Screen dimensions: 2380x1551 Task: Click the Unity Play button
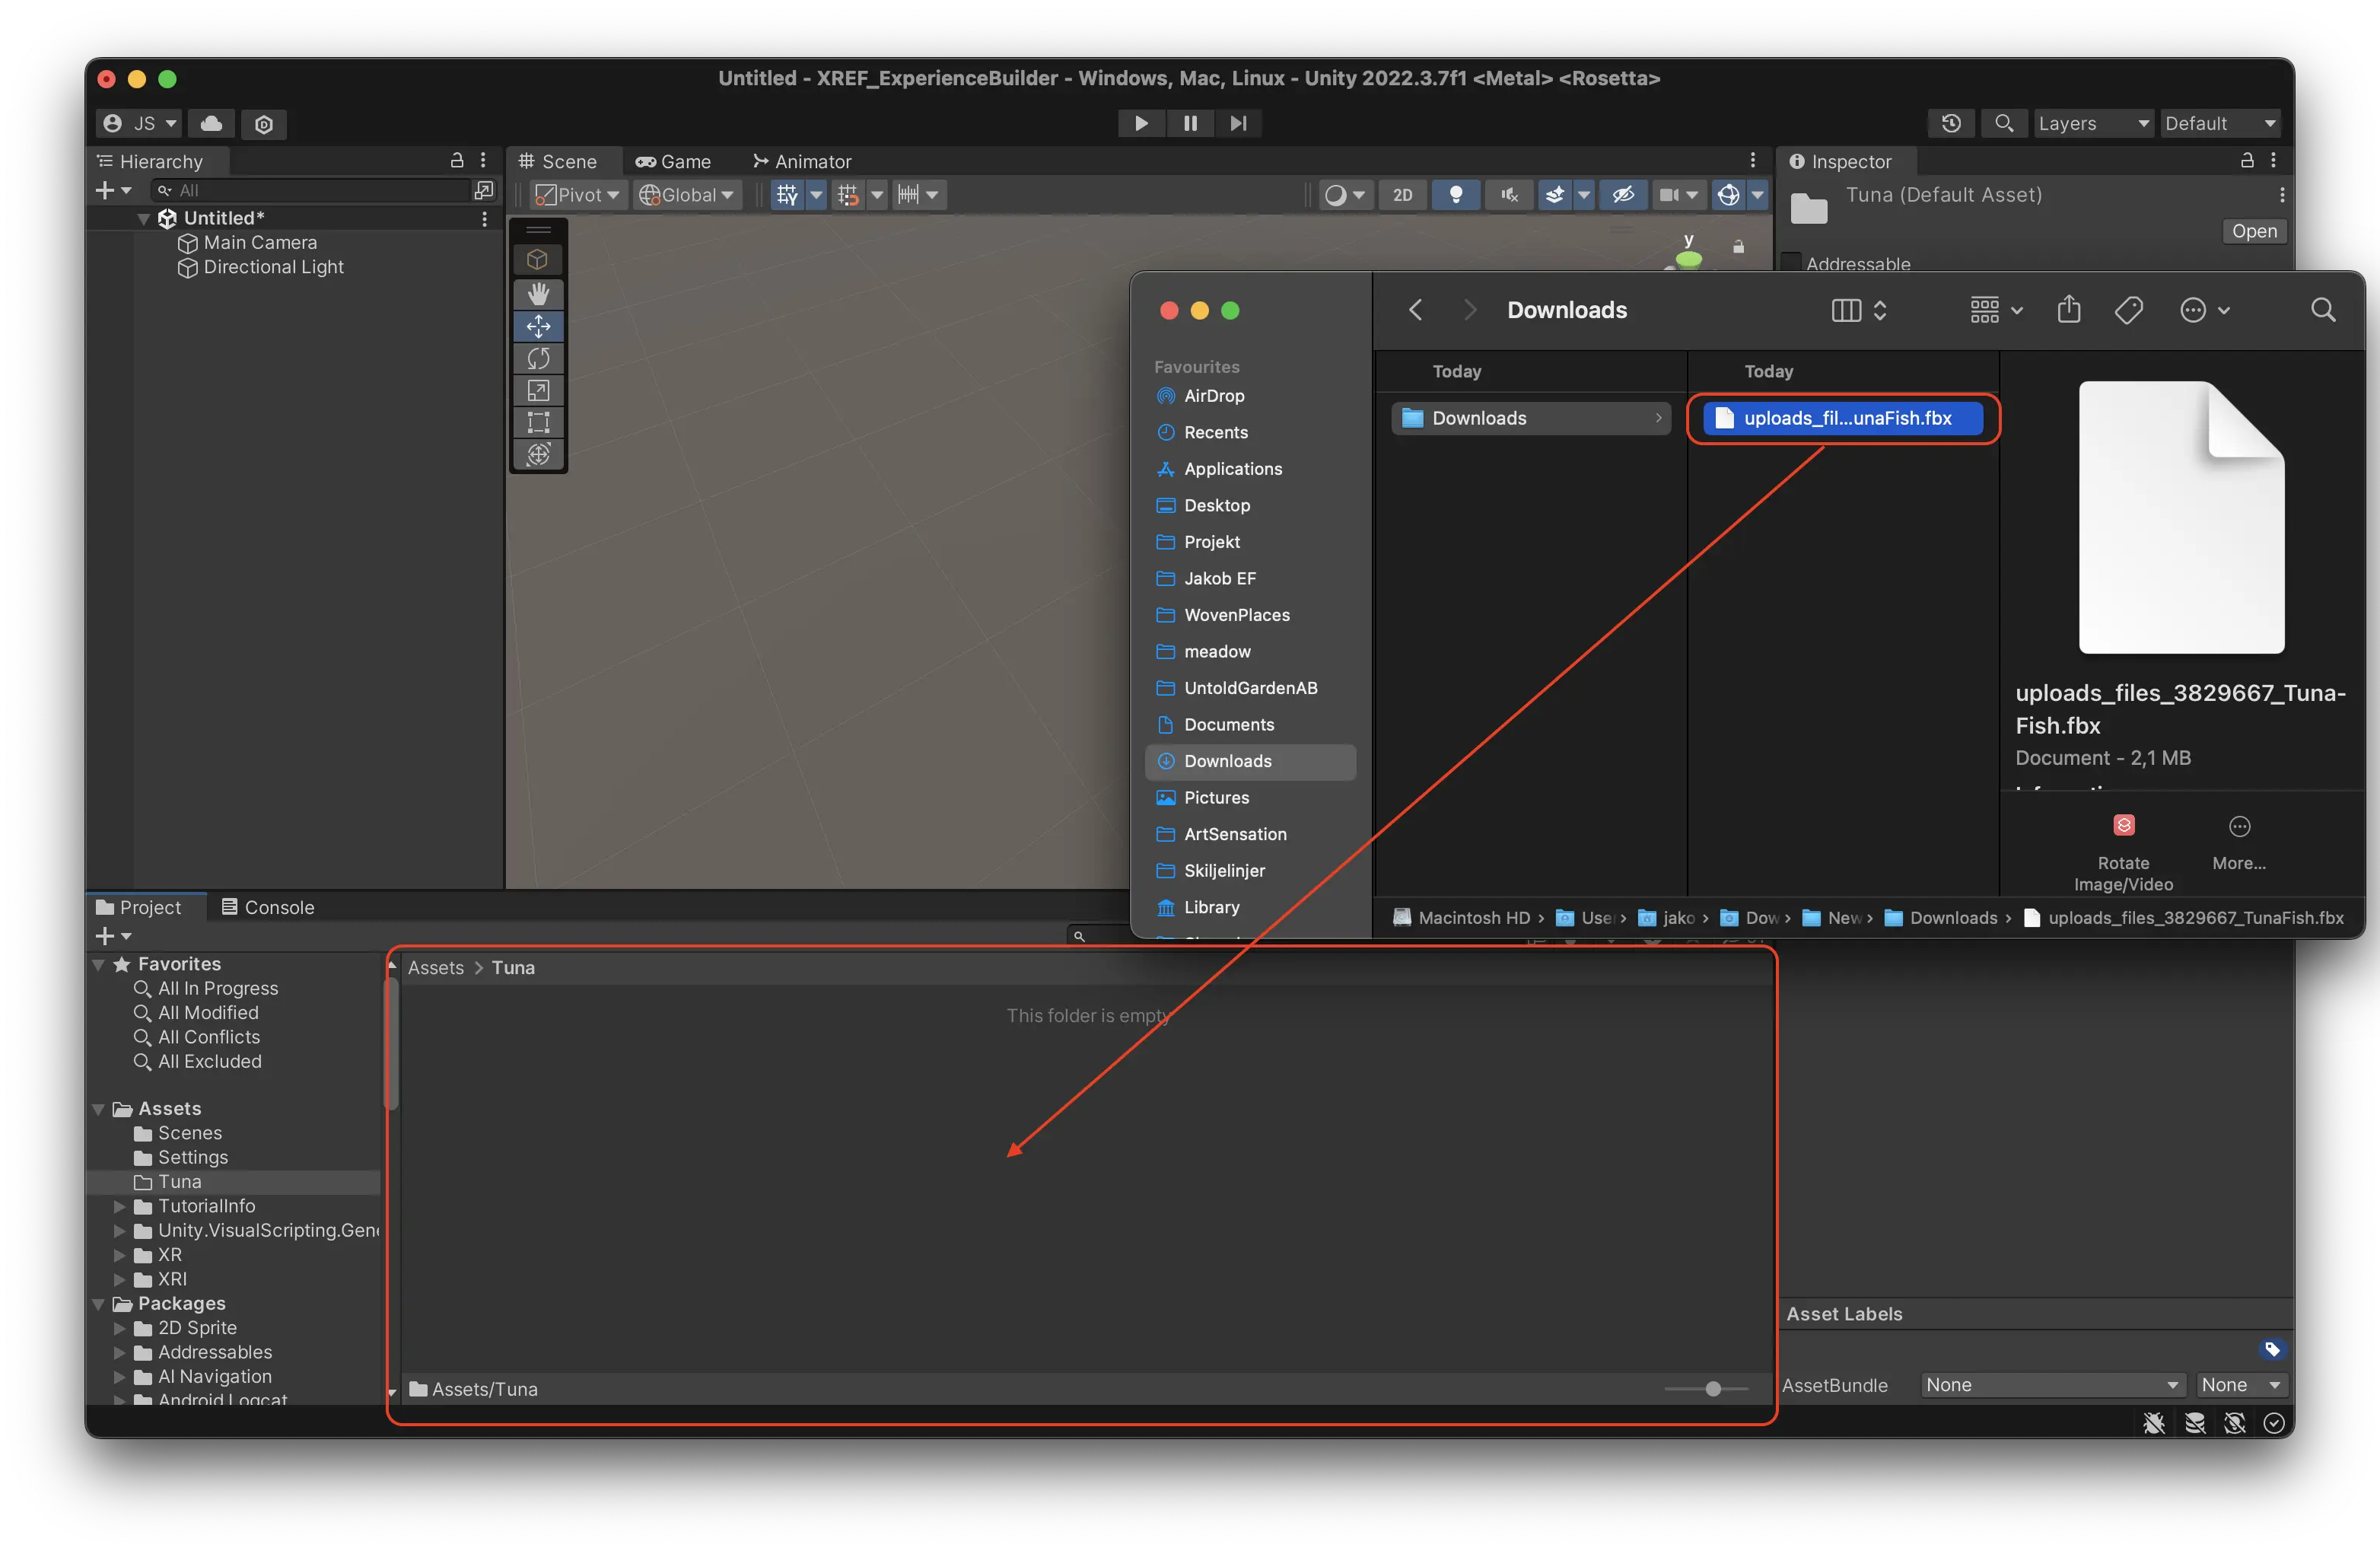1140,123
